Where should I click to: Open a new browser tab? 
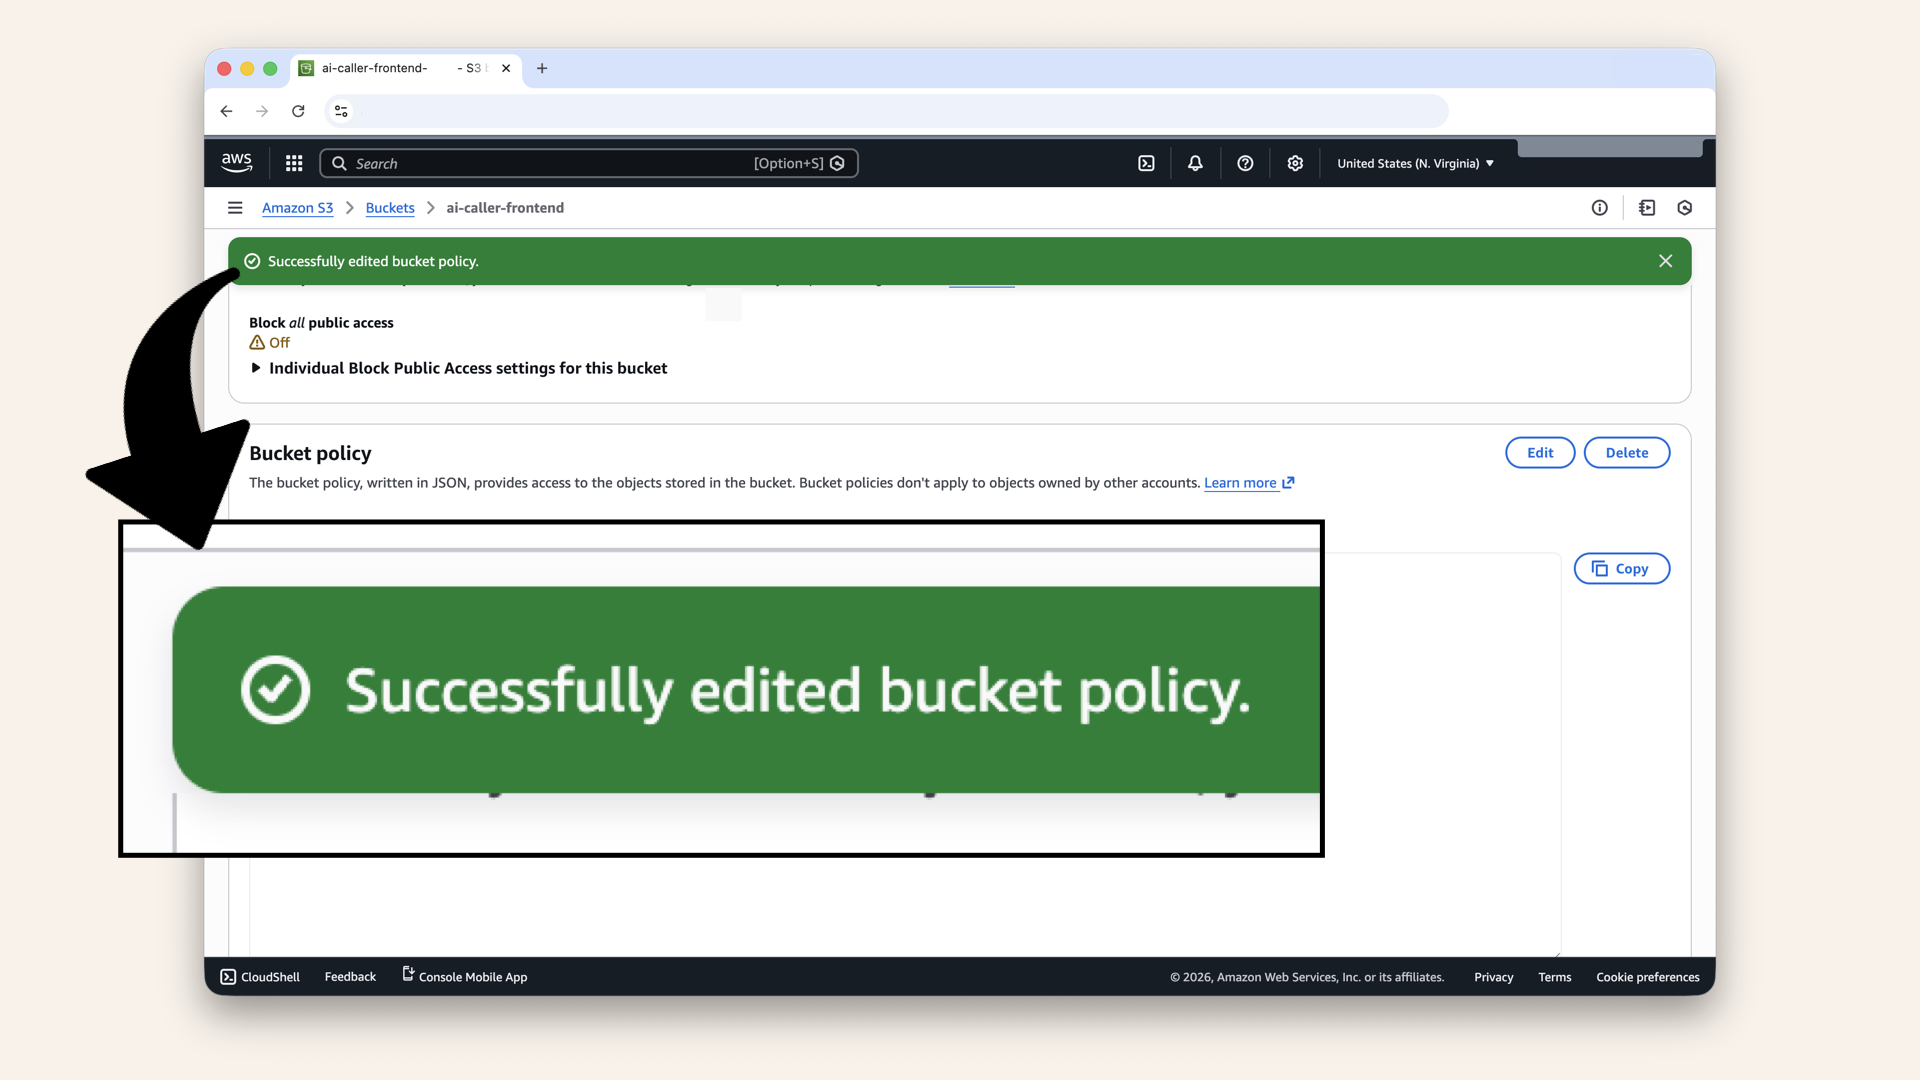coord(542,69)
